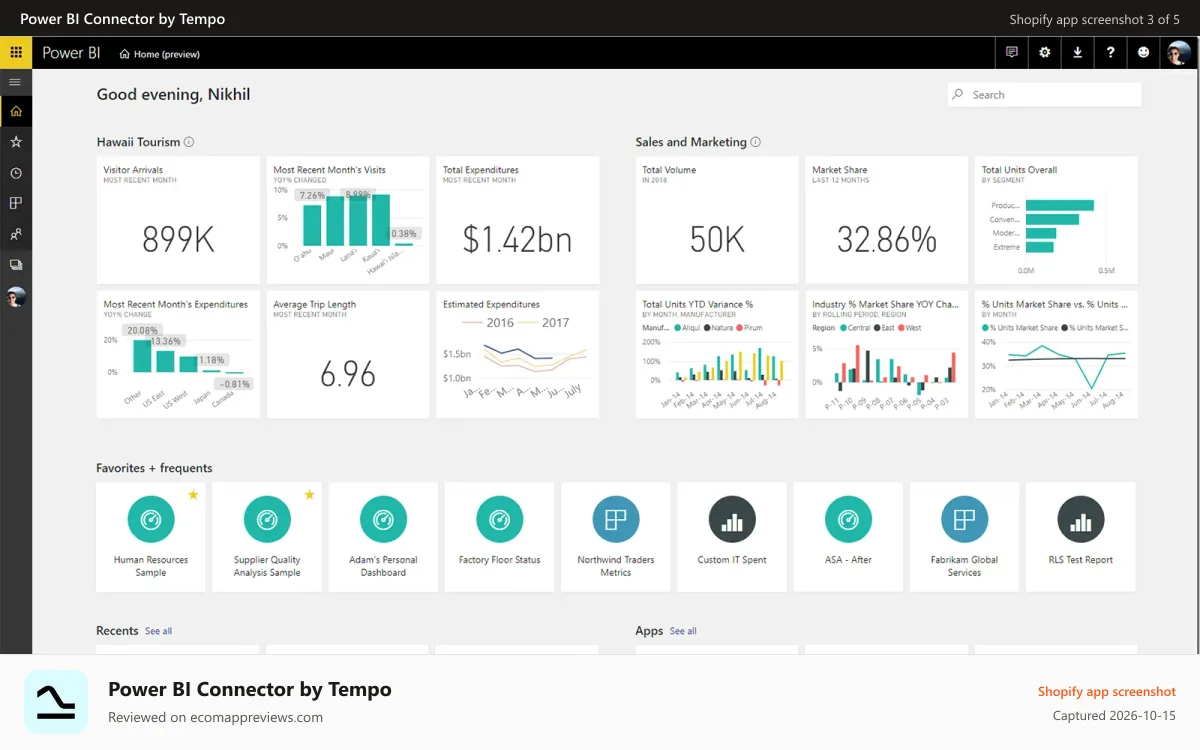Image resolution: width=1200 pixels, height=750 pixels.
Task: Click the 2017 legend entry
Action: 545,323
